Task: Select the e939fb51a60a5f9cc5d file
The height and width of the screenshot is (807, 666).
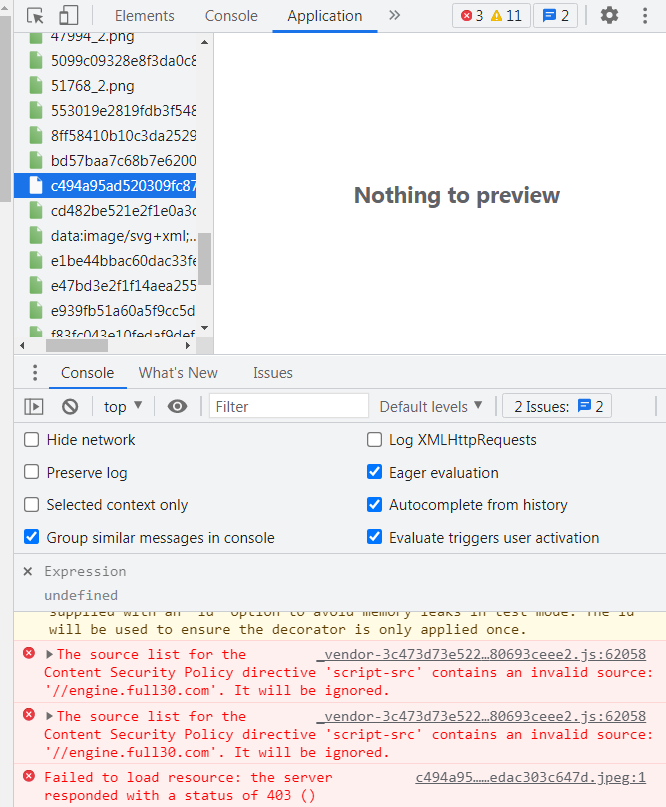Action: coord(124,310)
